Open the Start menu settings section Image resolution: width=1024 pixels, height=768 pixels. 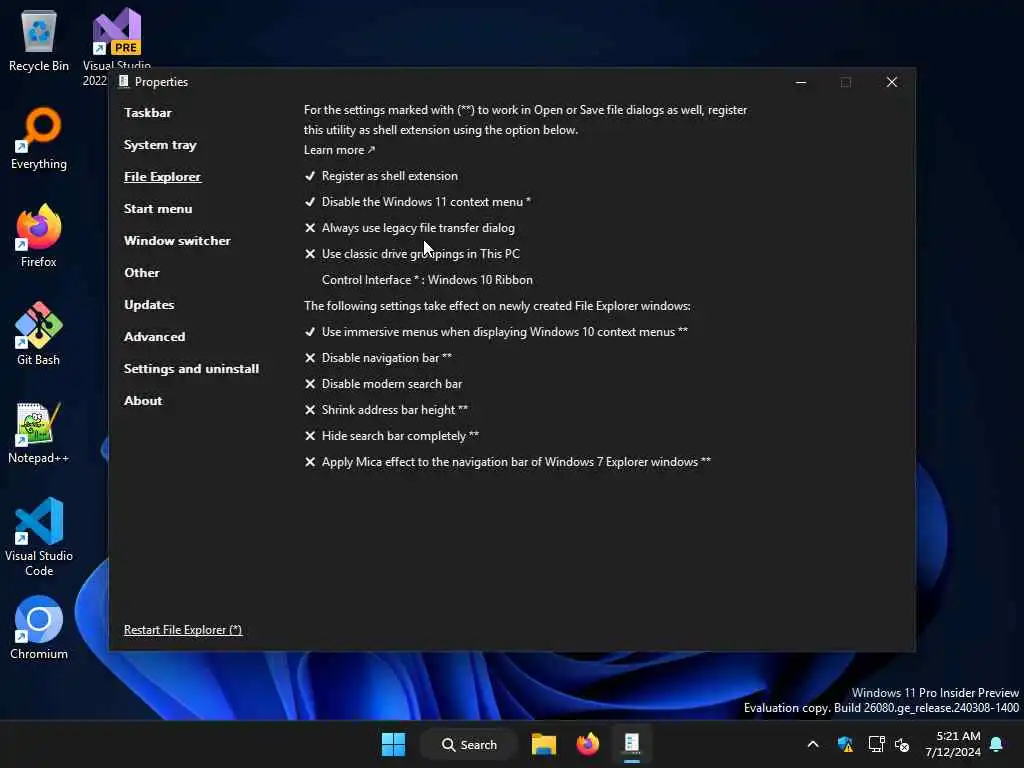158,208
